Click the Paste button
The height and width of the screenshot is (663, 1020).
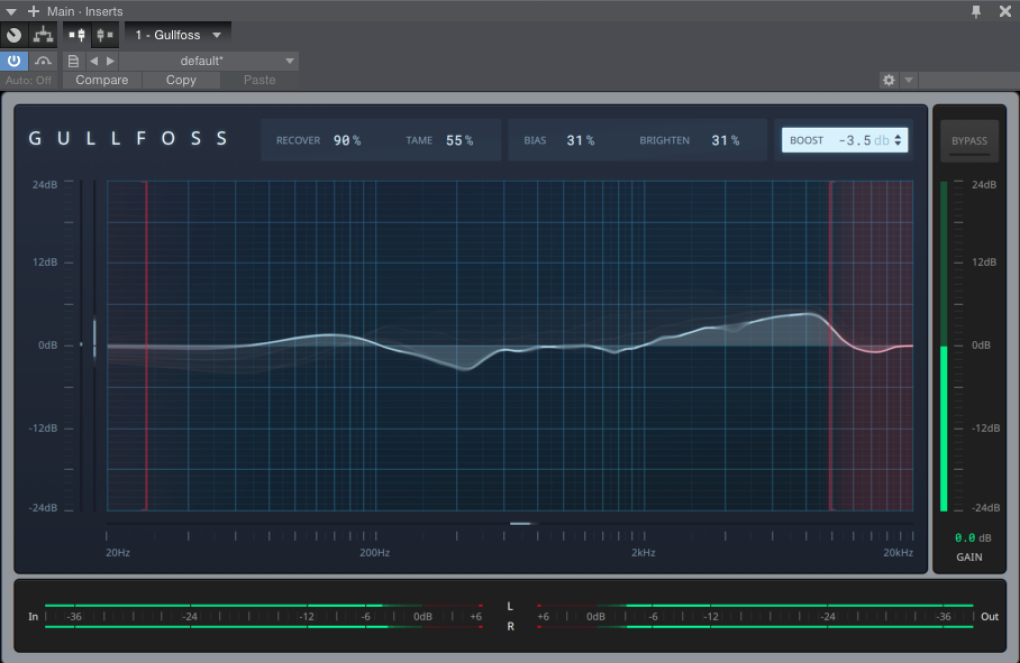coord(260,80)
